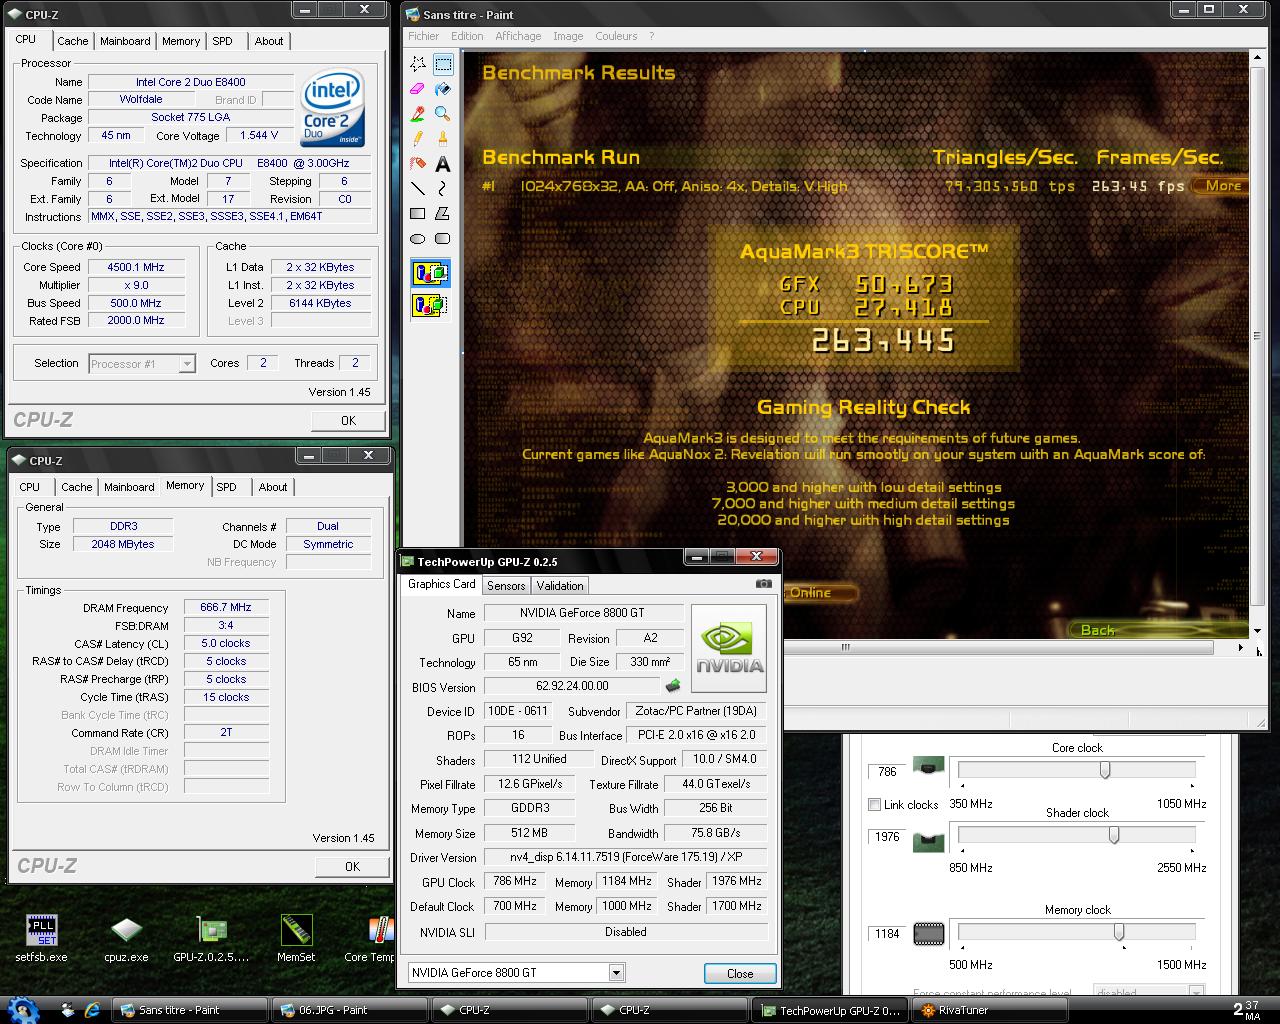The height and width of the screenshot is (1024, 1280).
Task: Click OK in memory CPU-Z window
Action: point(352,867)
